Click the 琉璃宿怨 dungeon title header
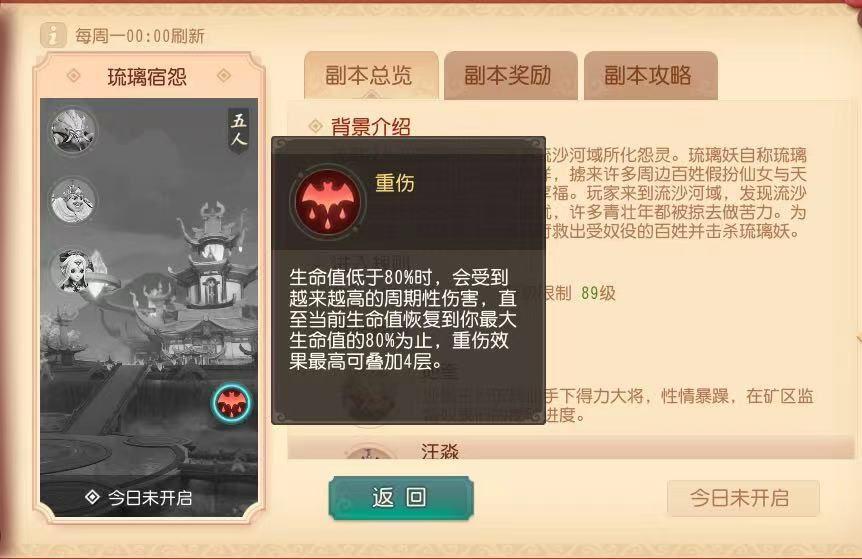The image size is (862, 559). click(x=147, y=77)
